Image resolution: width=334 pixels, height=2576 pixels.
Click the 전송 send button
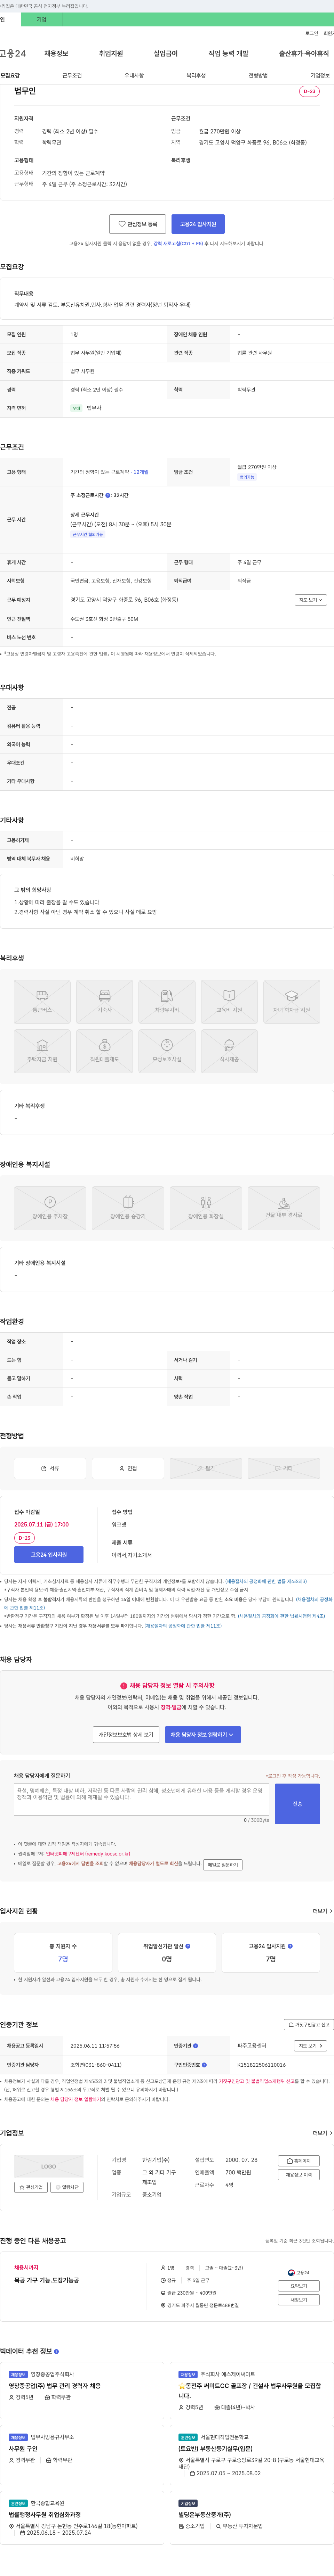click(x=297, y=1804)
